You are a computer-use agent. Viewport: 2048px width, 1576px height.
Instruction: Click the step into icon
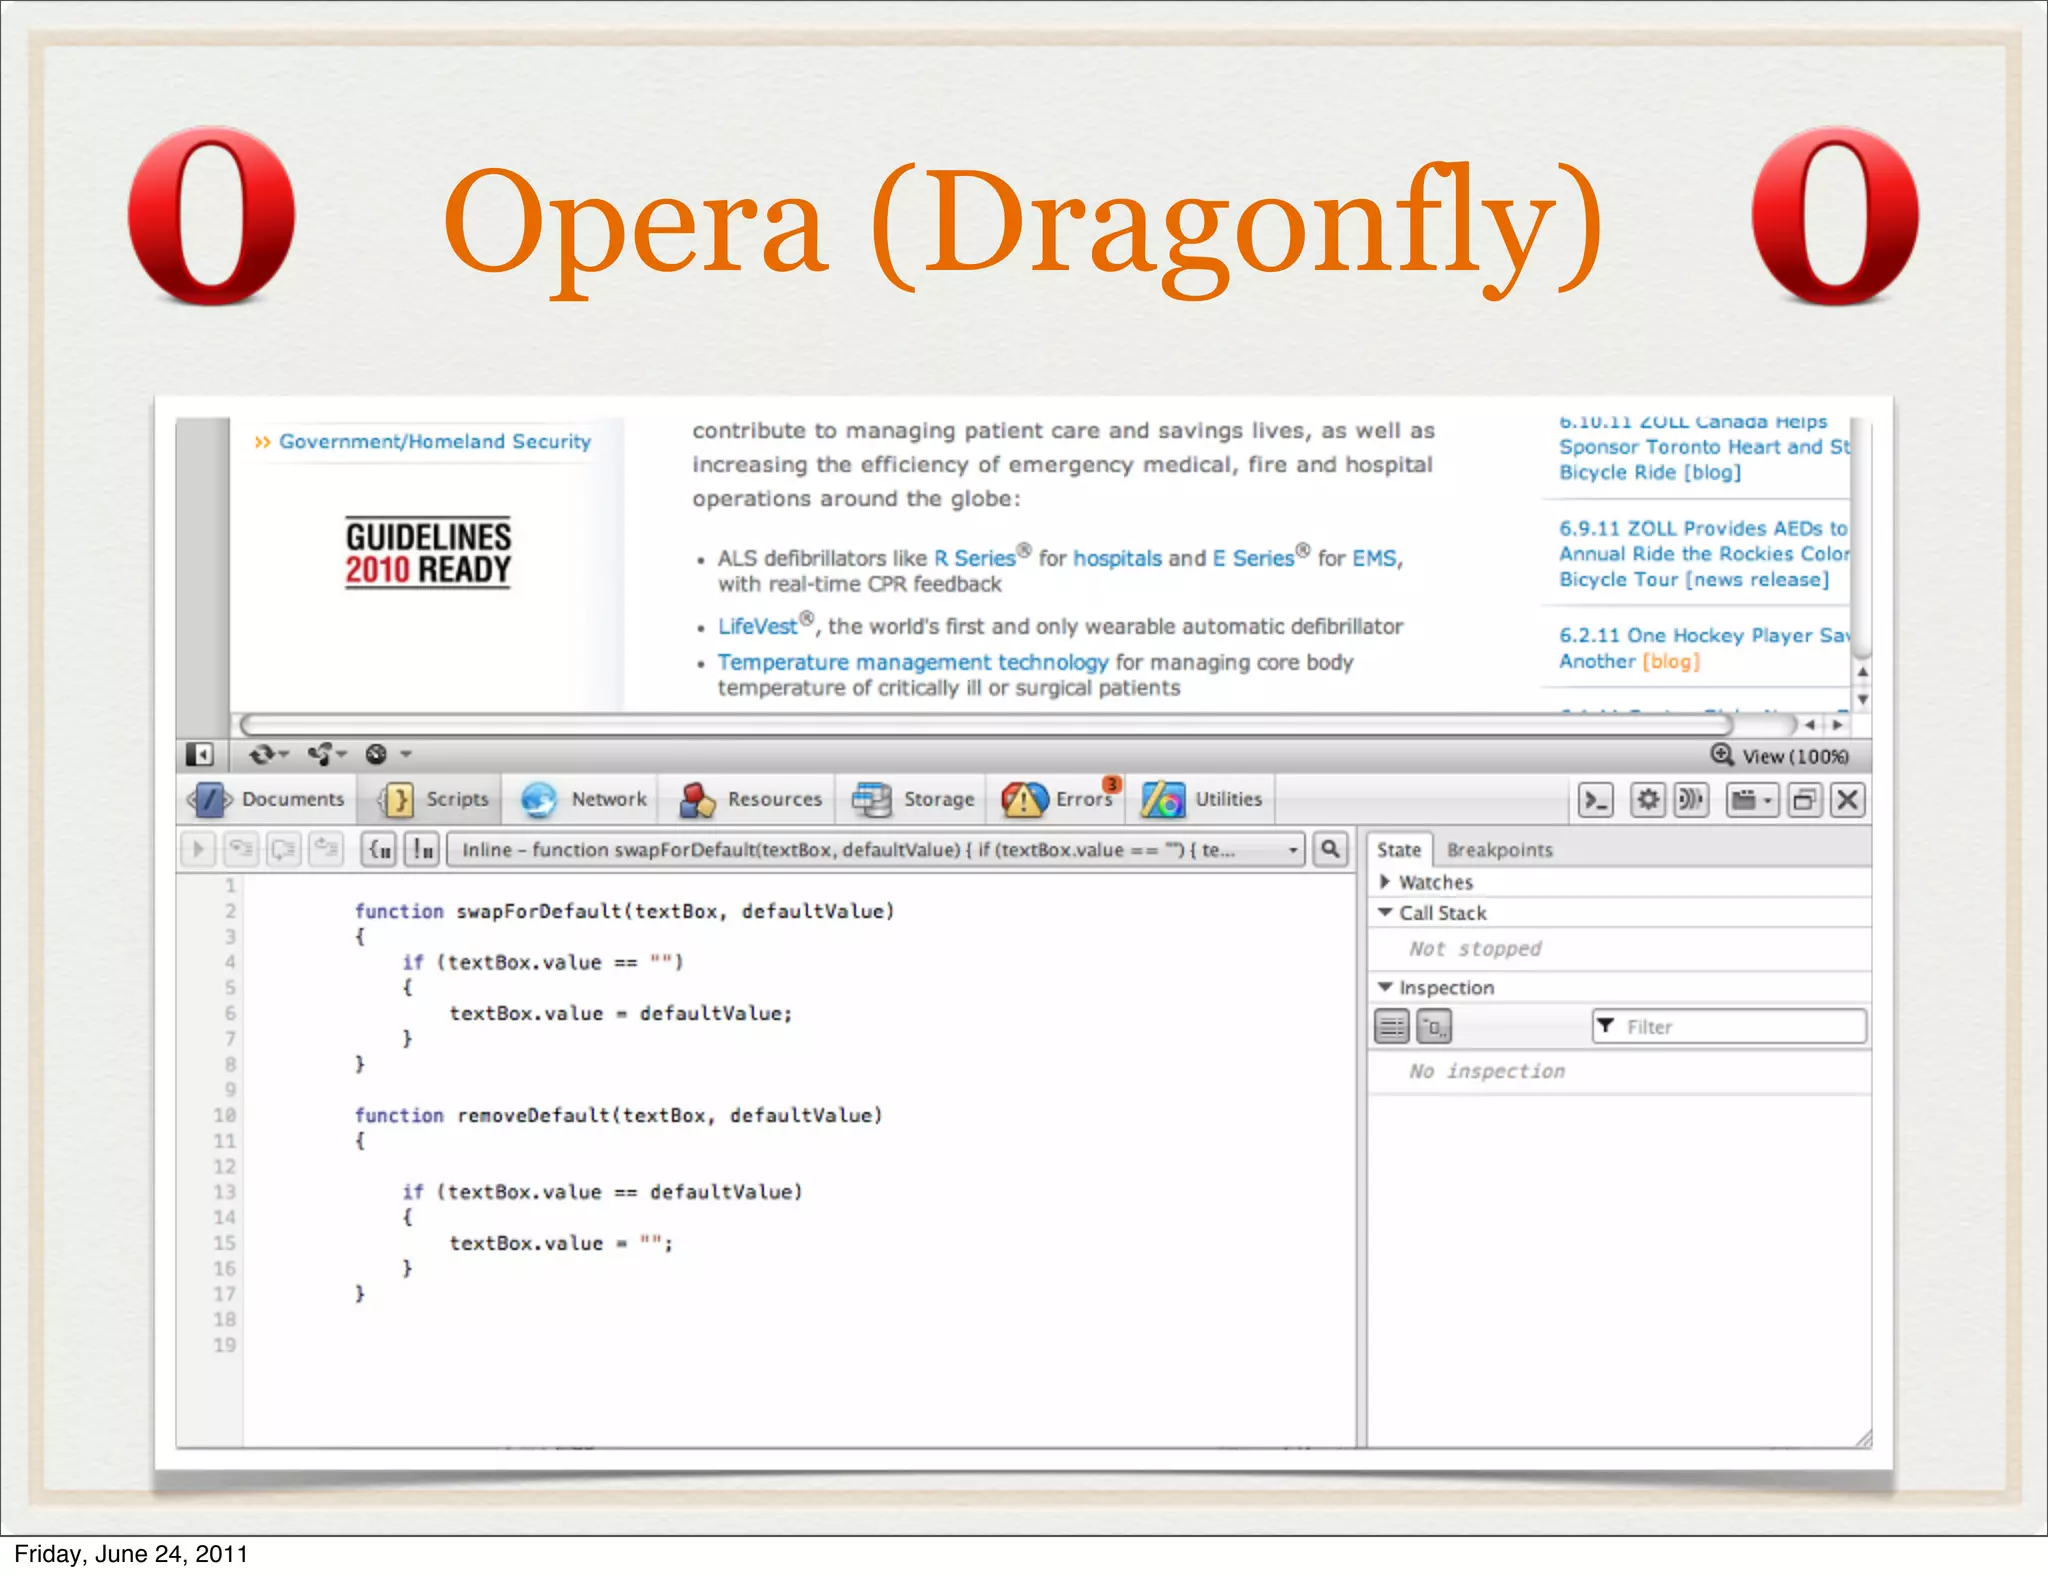240,849
